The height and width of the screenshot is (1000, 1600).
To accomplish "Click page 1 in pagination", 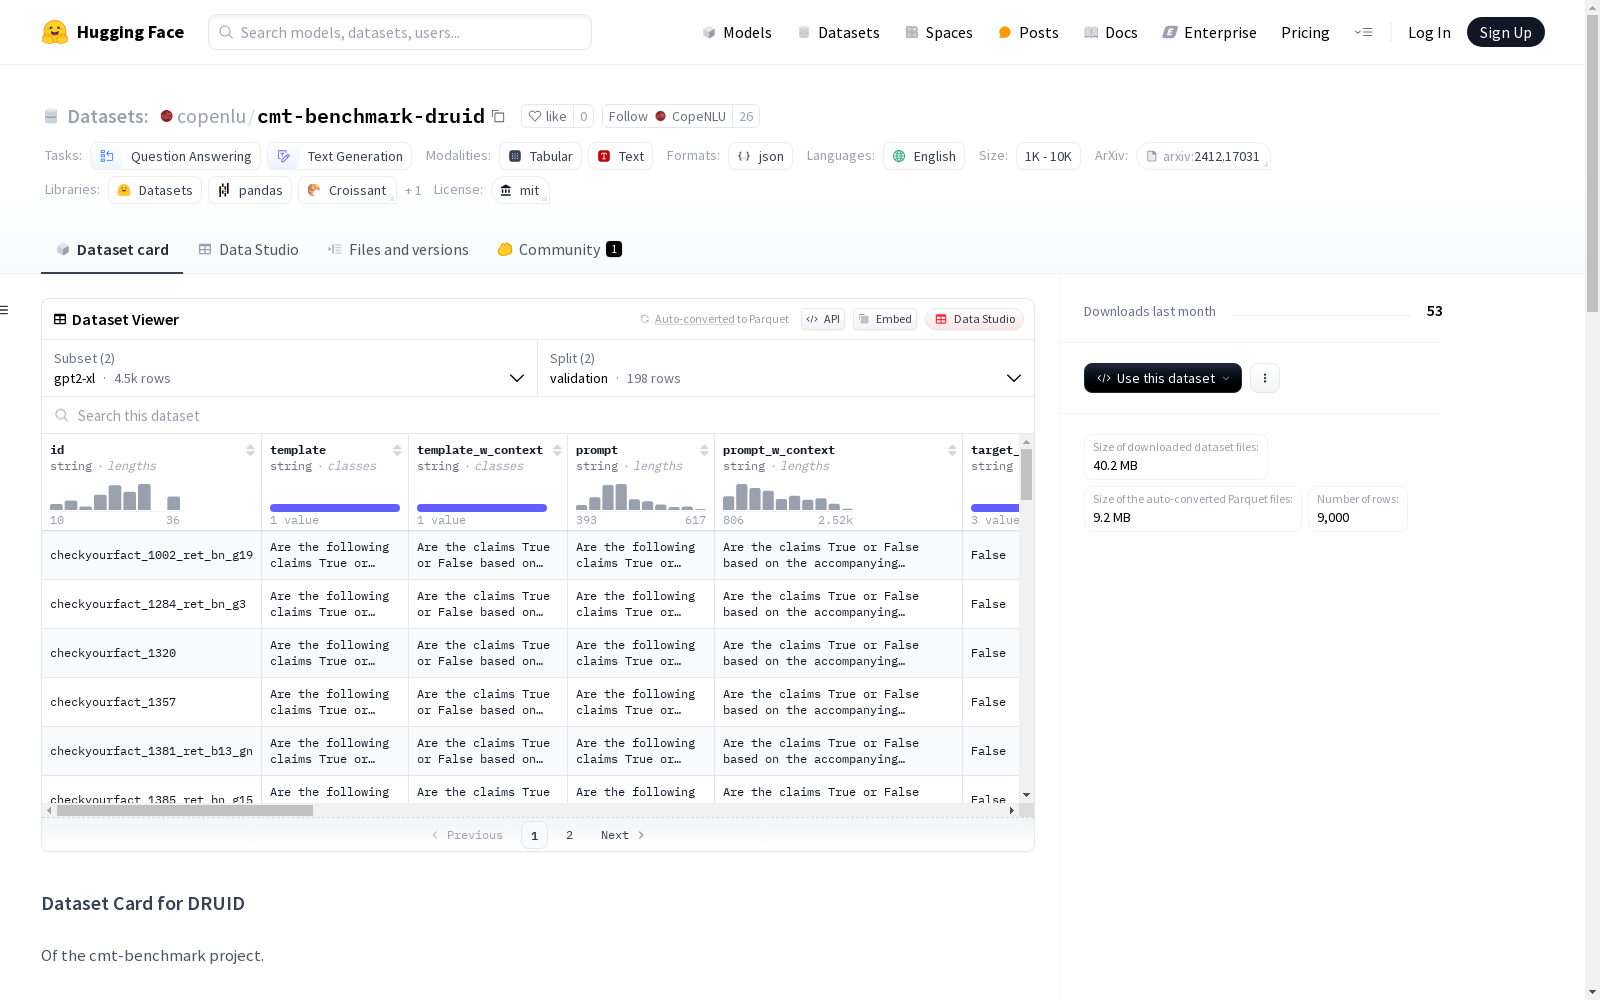I will coord(534,835).
